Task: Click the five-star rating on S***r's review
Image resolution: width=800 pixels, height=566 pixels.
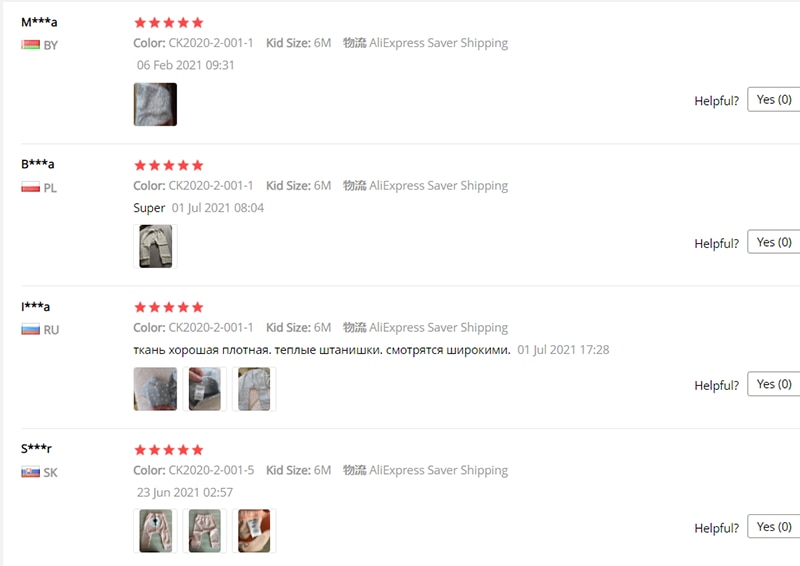Action: 169,450
